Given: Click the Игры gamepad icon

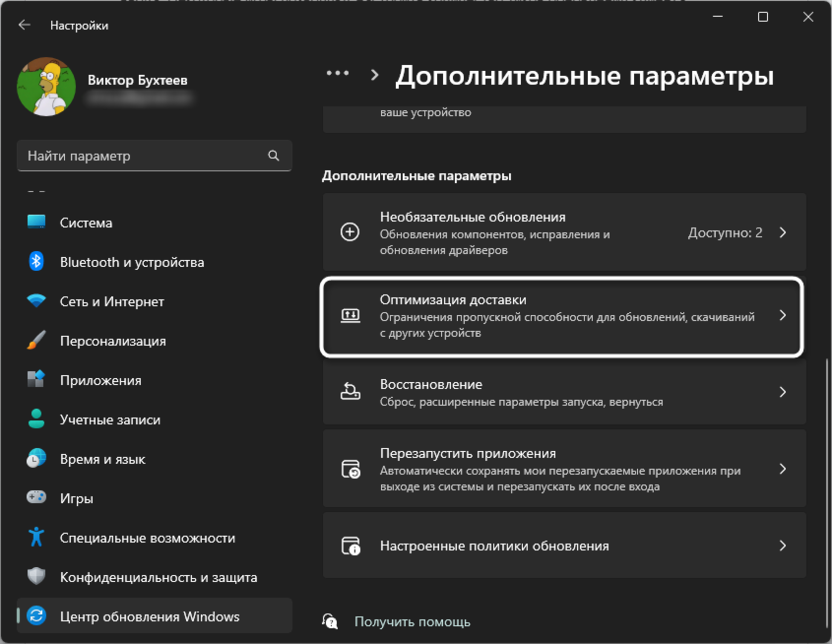Looking at the screenshot, I should tap(36, 498).
